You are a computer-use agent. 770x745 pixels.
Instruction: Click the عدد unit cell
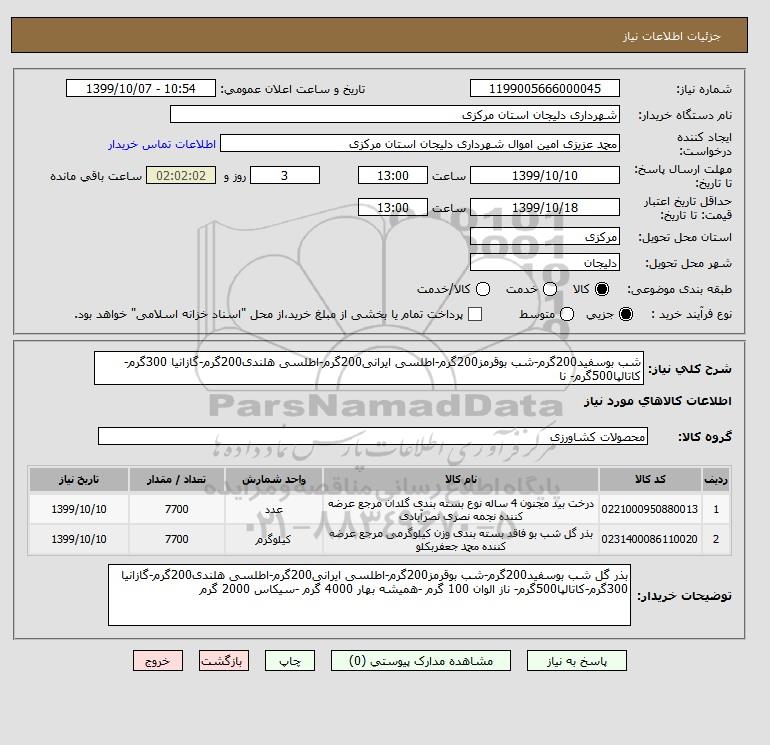tap(274, 510)
